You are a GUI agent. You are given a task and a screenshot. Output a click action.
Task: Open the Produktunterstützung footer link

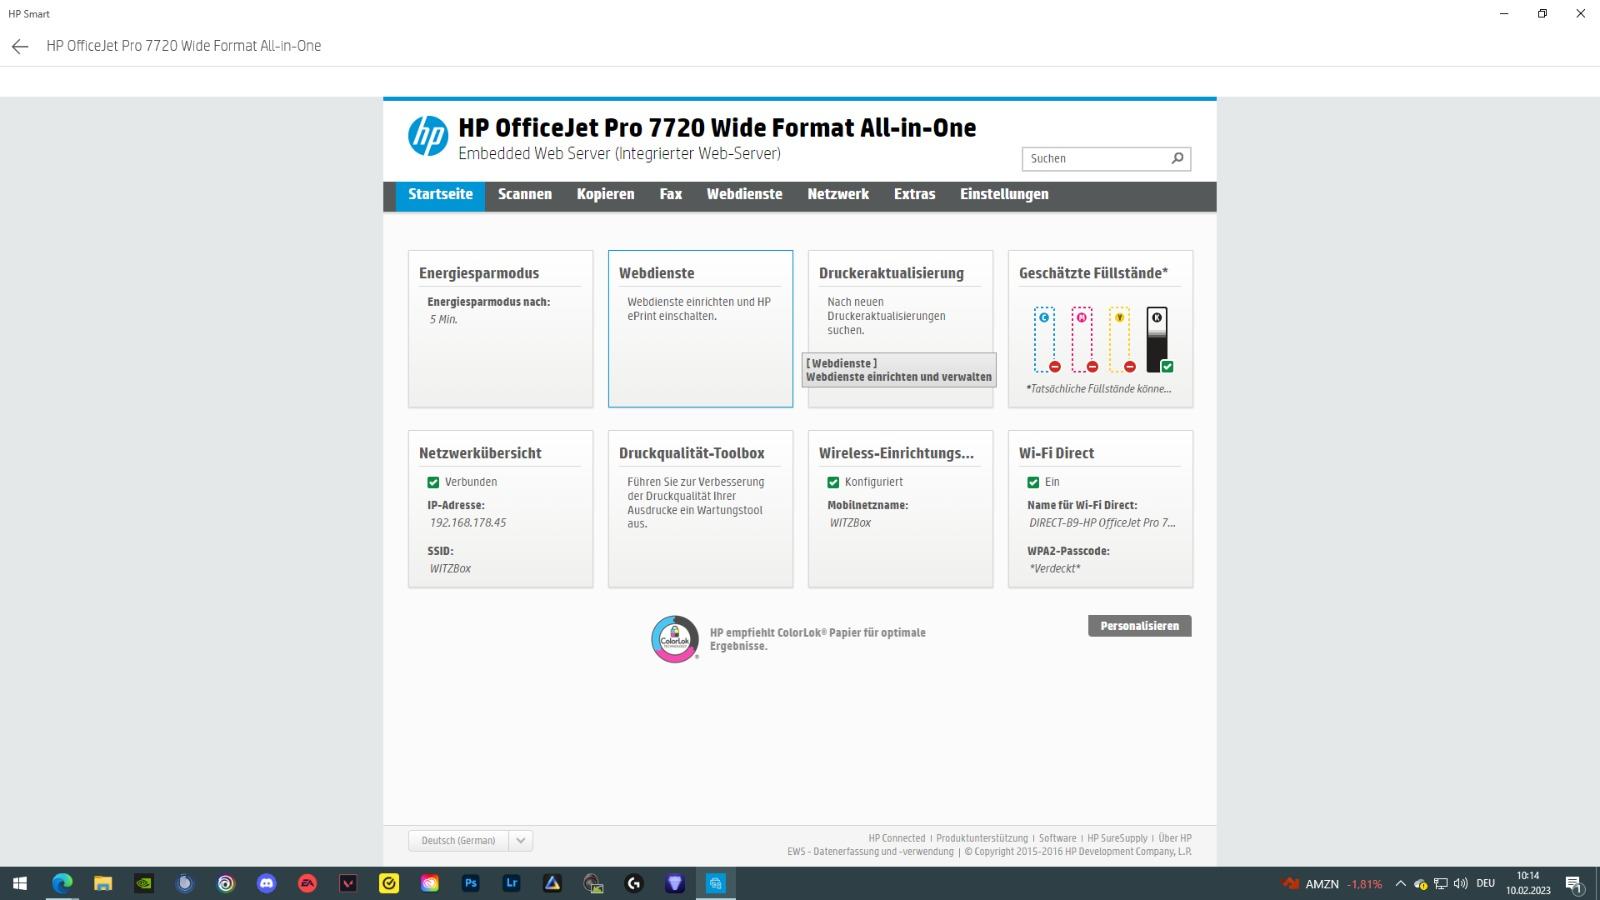tap(982, 838)
